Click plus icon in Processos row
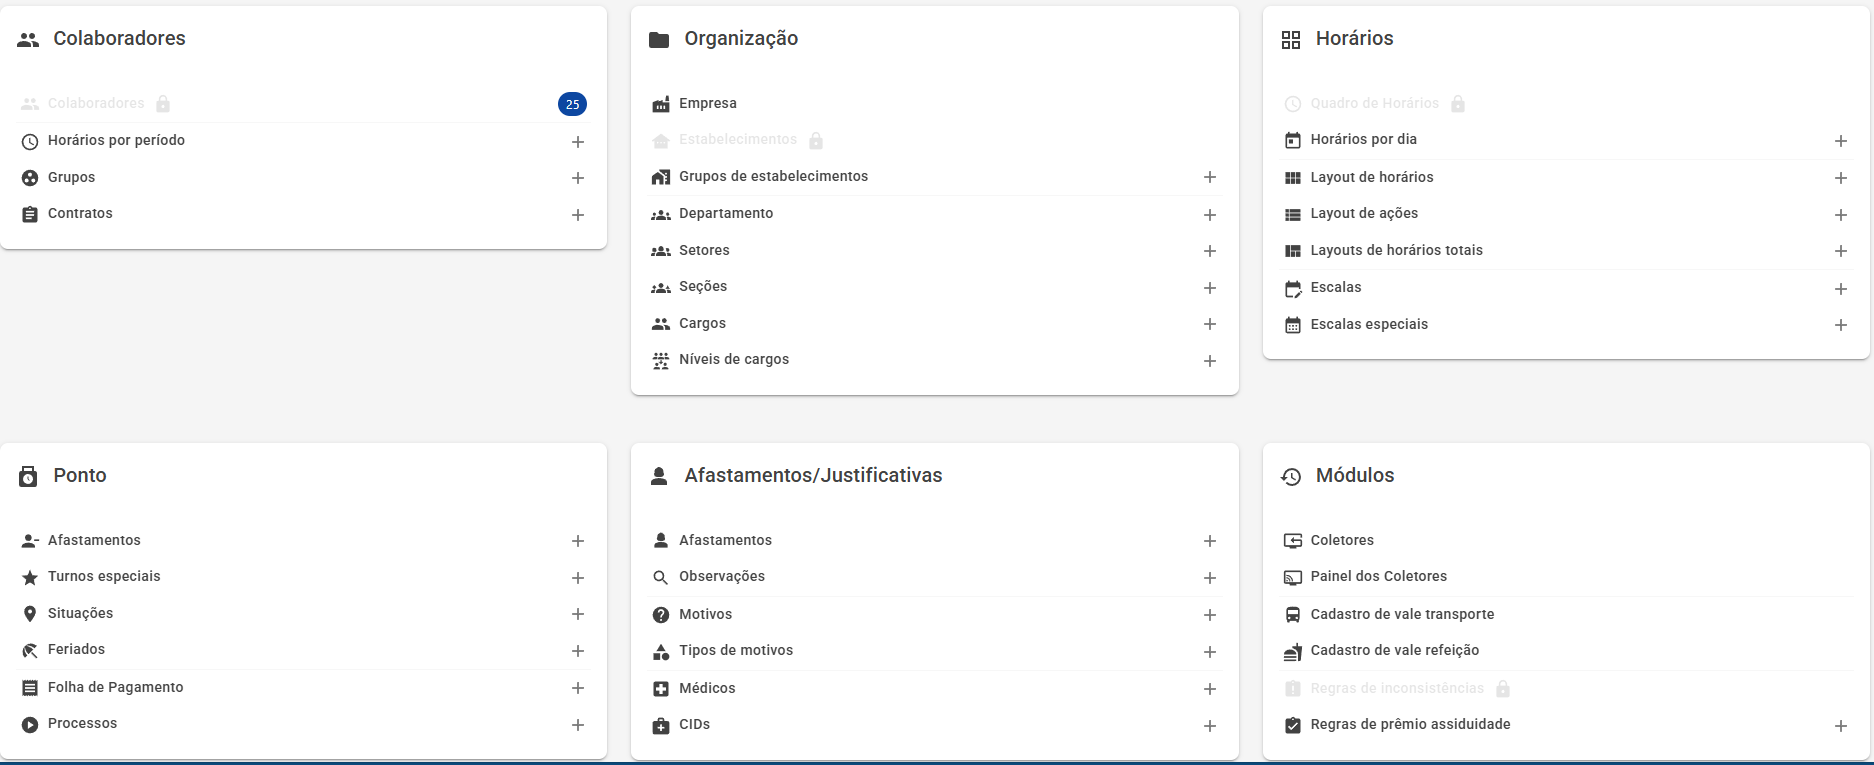This screenshot has width=1874, height=765. click(x=578, y=725)
